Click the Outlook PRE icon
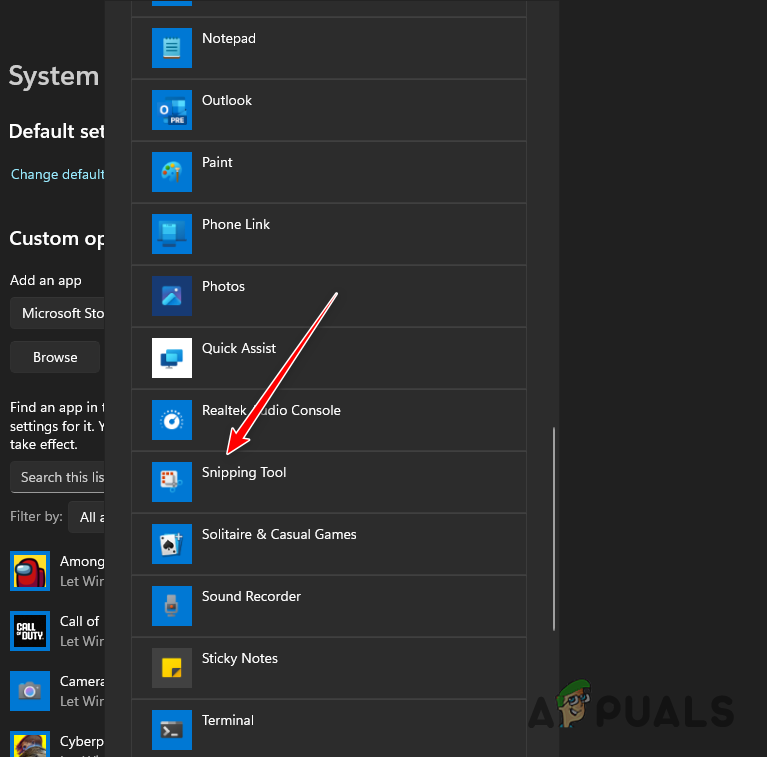767x757 pixels. (172, 110)
